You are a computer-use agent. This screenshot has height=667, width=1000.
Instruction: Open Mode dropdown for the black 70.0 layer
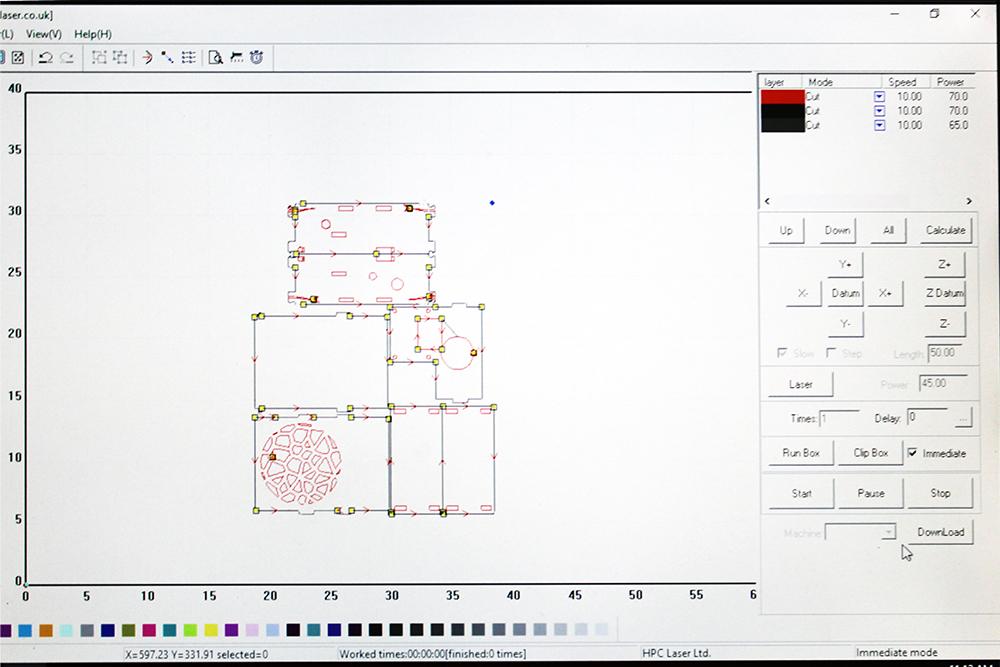pyautogui.click(x=879, y=111)
